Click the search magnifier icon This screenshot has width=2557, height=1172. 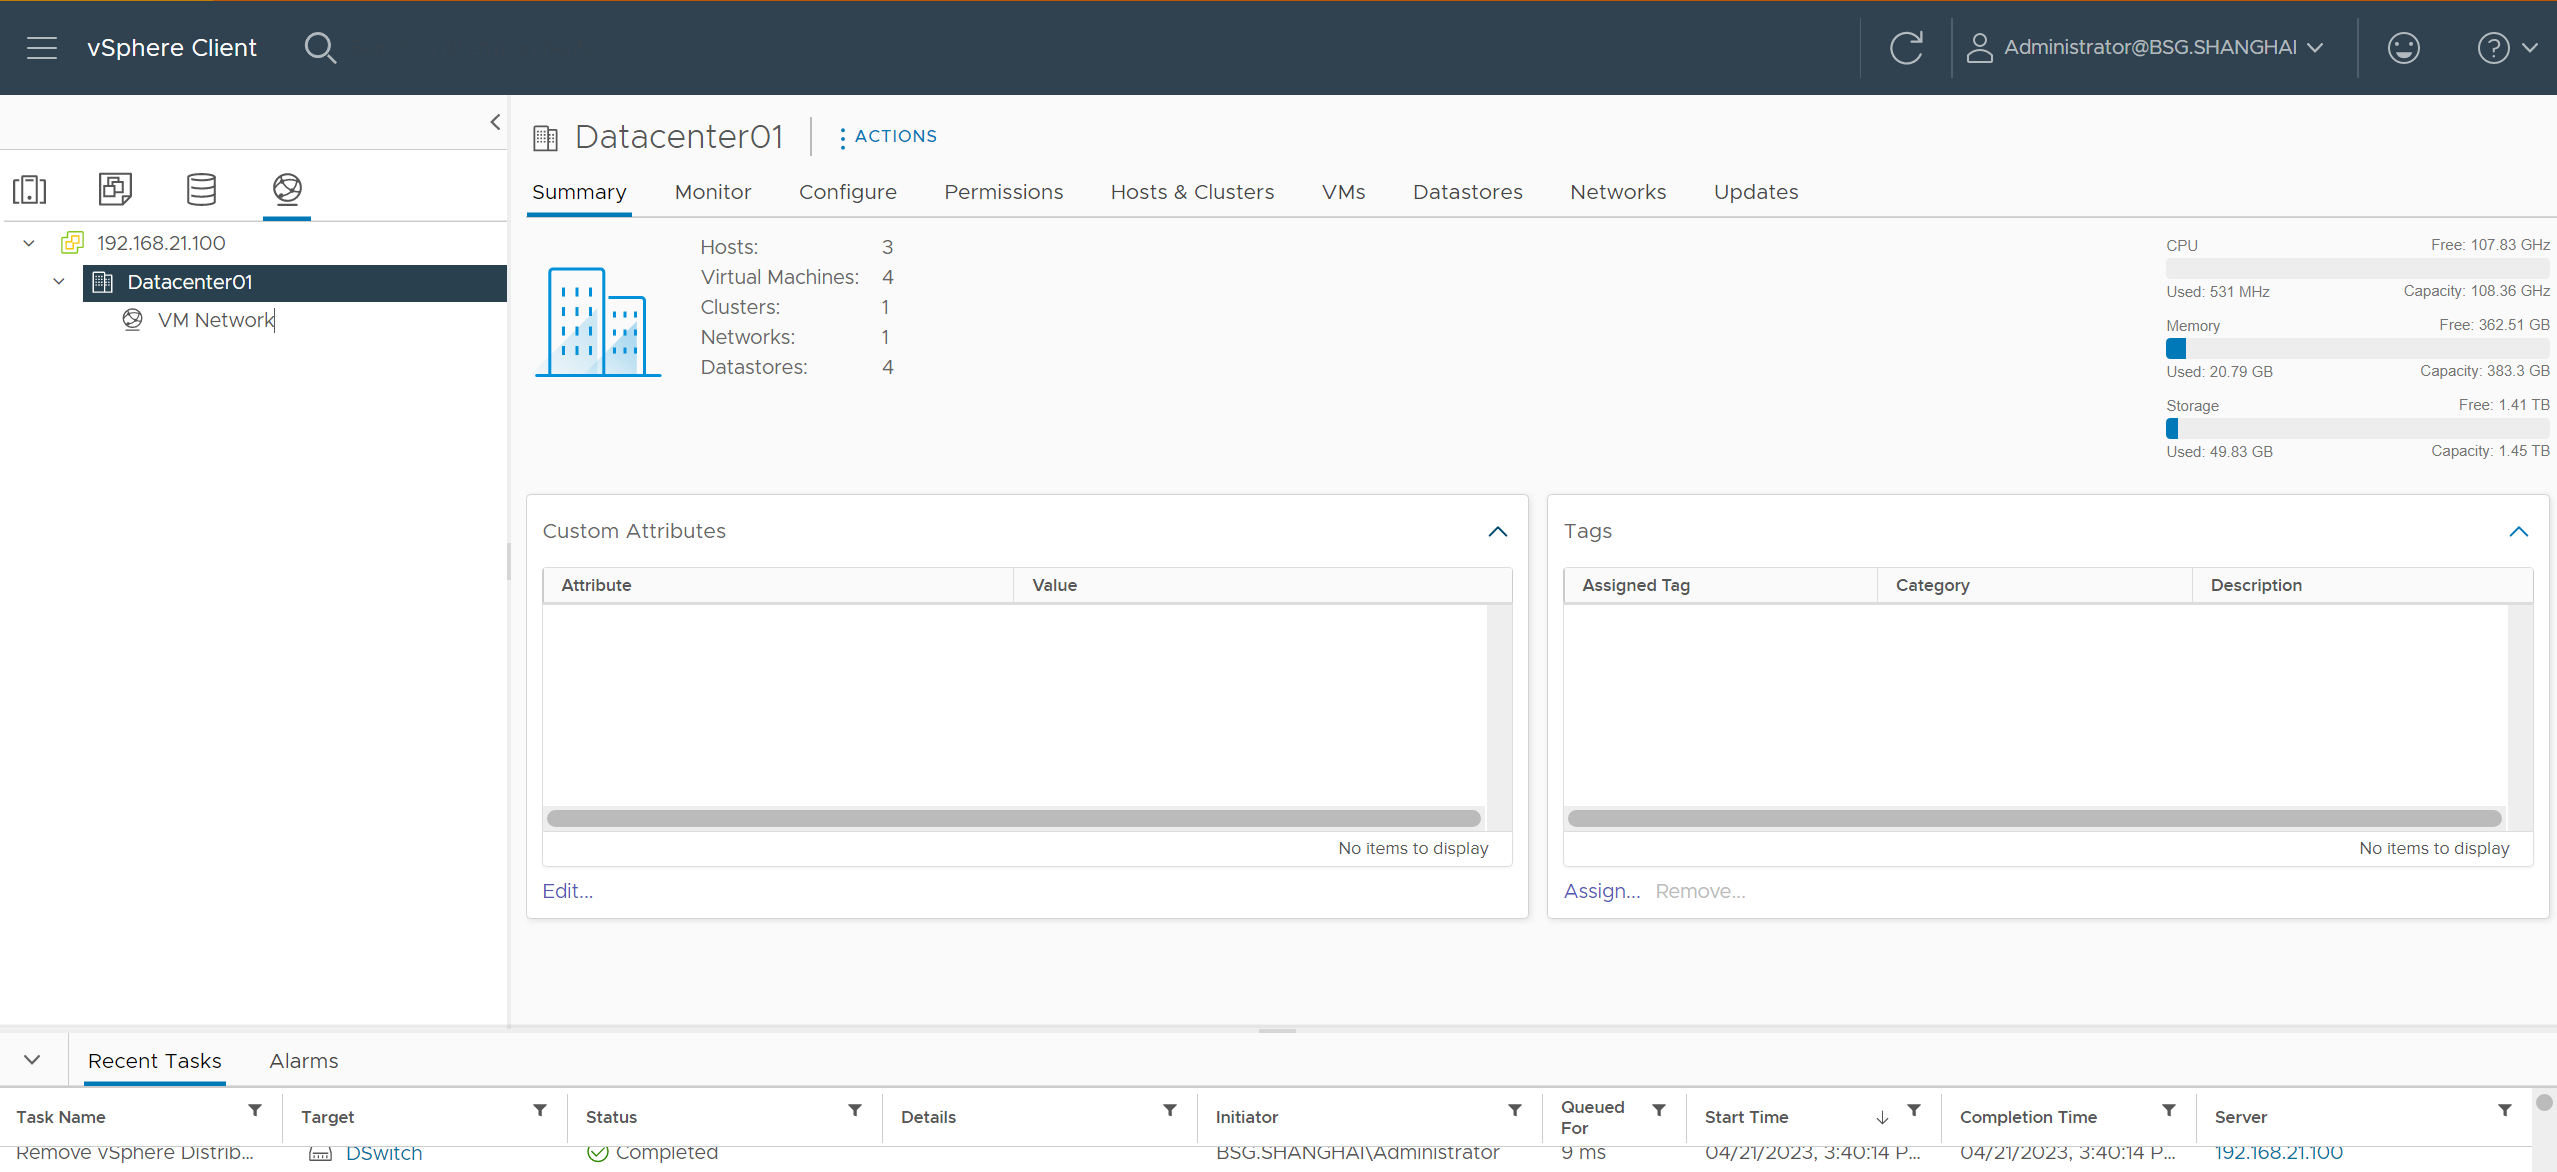click(x=320, y=47)
